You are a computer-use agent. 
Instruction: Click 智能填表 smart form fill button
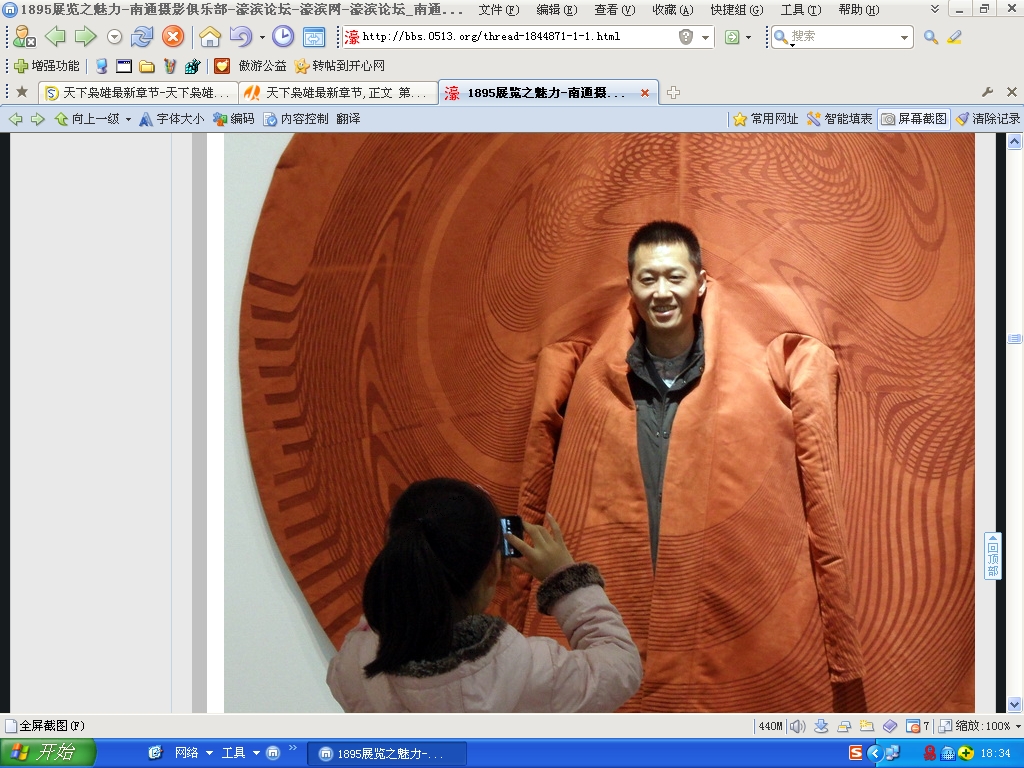(x=840, y=119)
